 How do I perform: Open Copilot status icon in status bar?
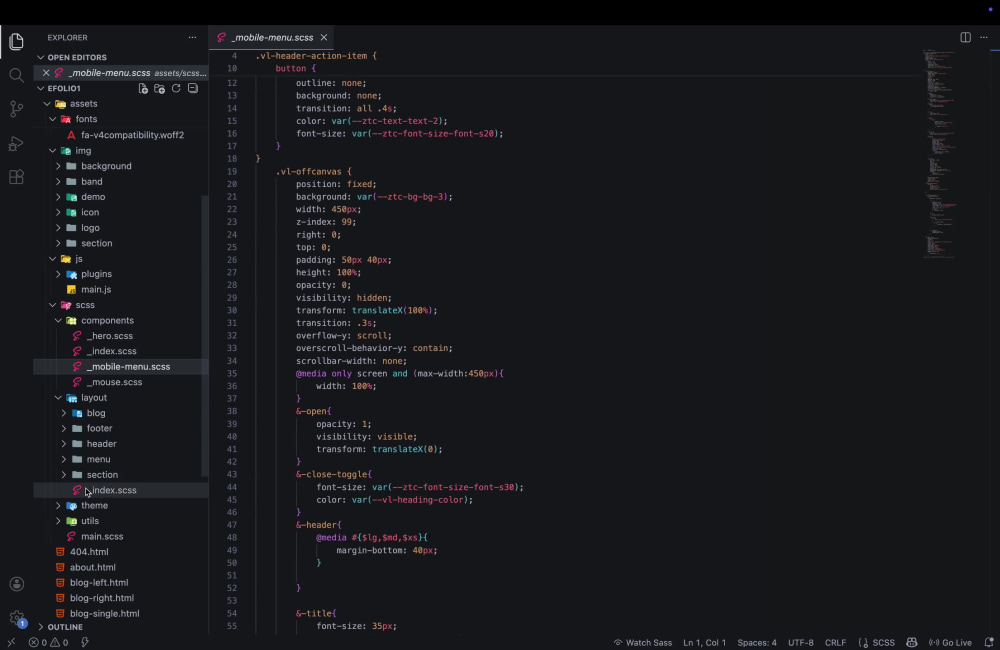[x=912, y=642]
